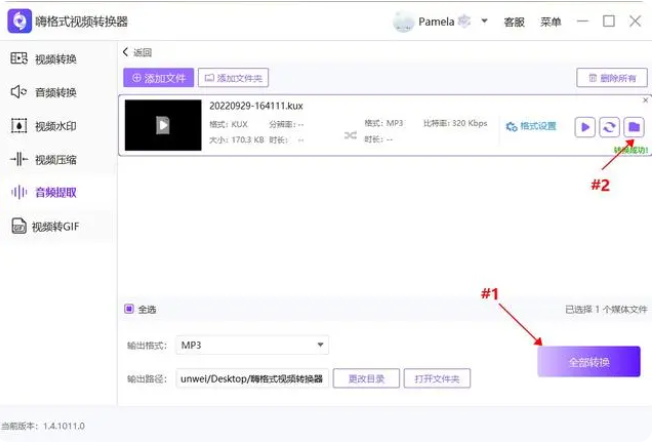Open output folder via folder icon button
Image resolution: width=657 pixels, height=442 pixels.
point(634,127)
